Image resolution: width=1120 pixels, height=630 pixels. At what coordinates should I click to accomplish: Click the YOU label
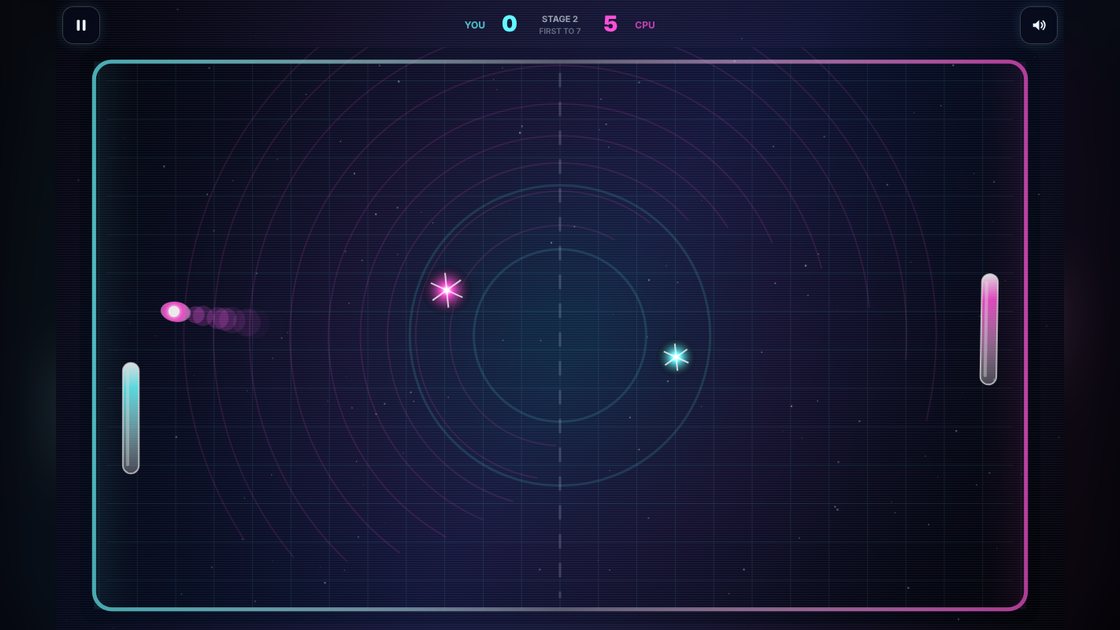pos(475,25)
